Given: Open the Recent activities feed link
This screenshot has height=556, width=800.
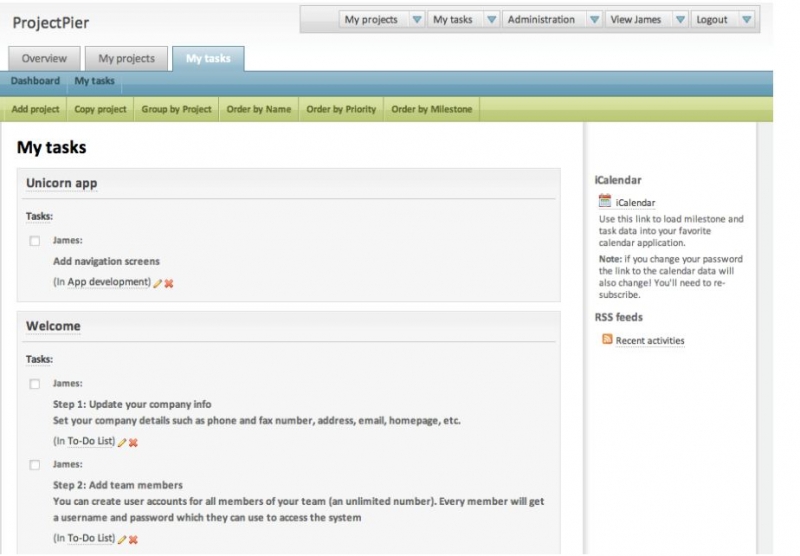Looking at the screenshot, I should pos(650,340).
